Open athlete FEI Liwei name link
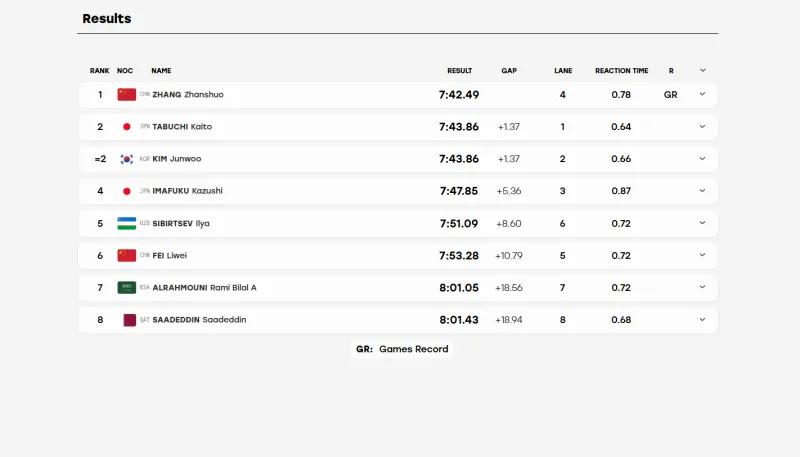This screenshot has width=800, height=457. (x=170, y=256)
